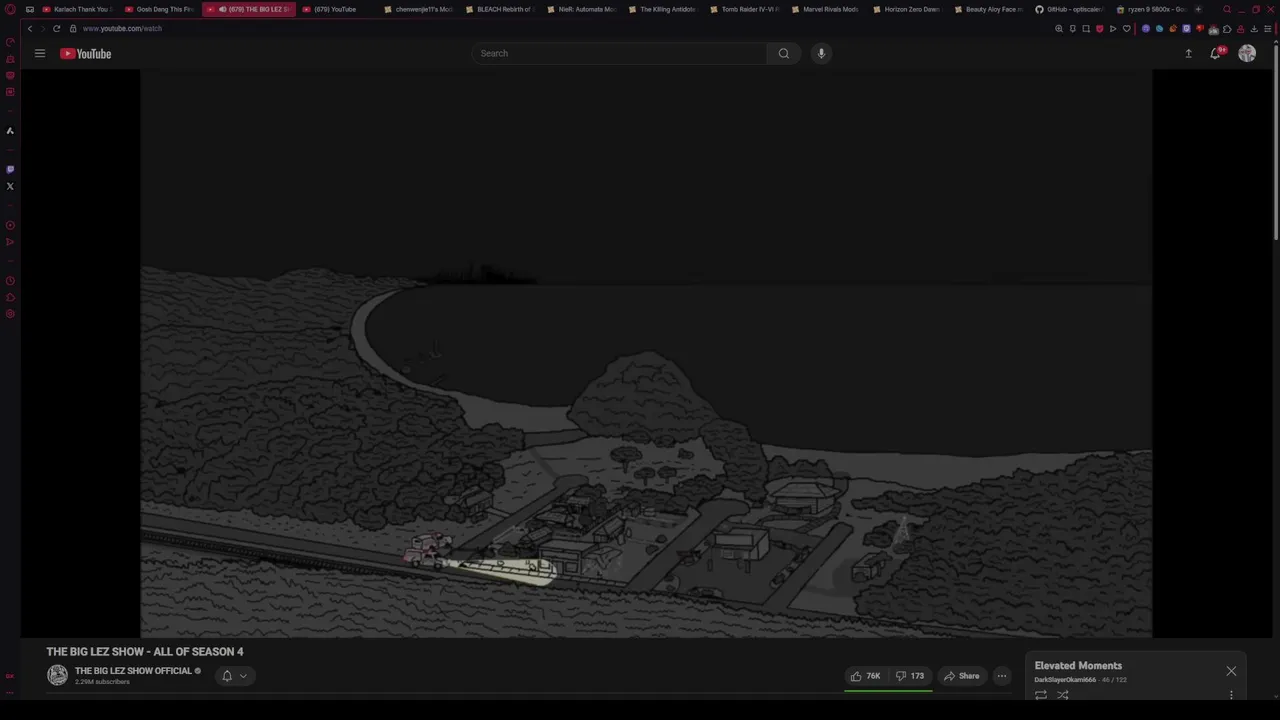Open THE BIG LEZ SHOW channel avatar
Viewport: 1280px width, 720px height.
click(57, 675)
